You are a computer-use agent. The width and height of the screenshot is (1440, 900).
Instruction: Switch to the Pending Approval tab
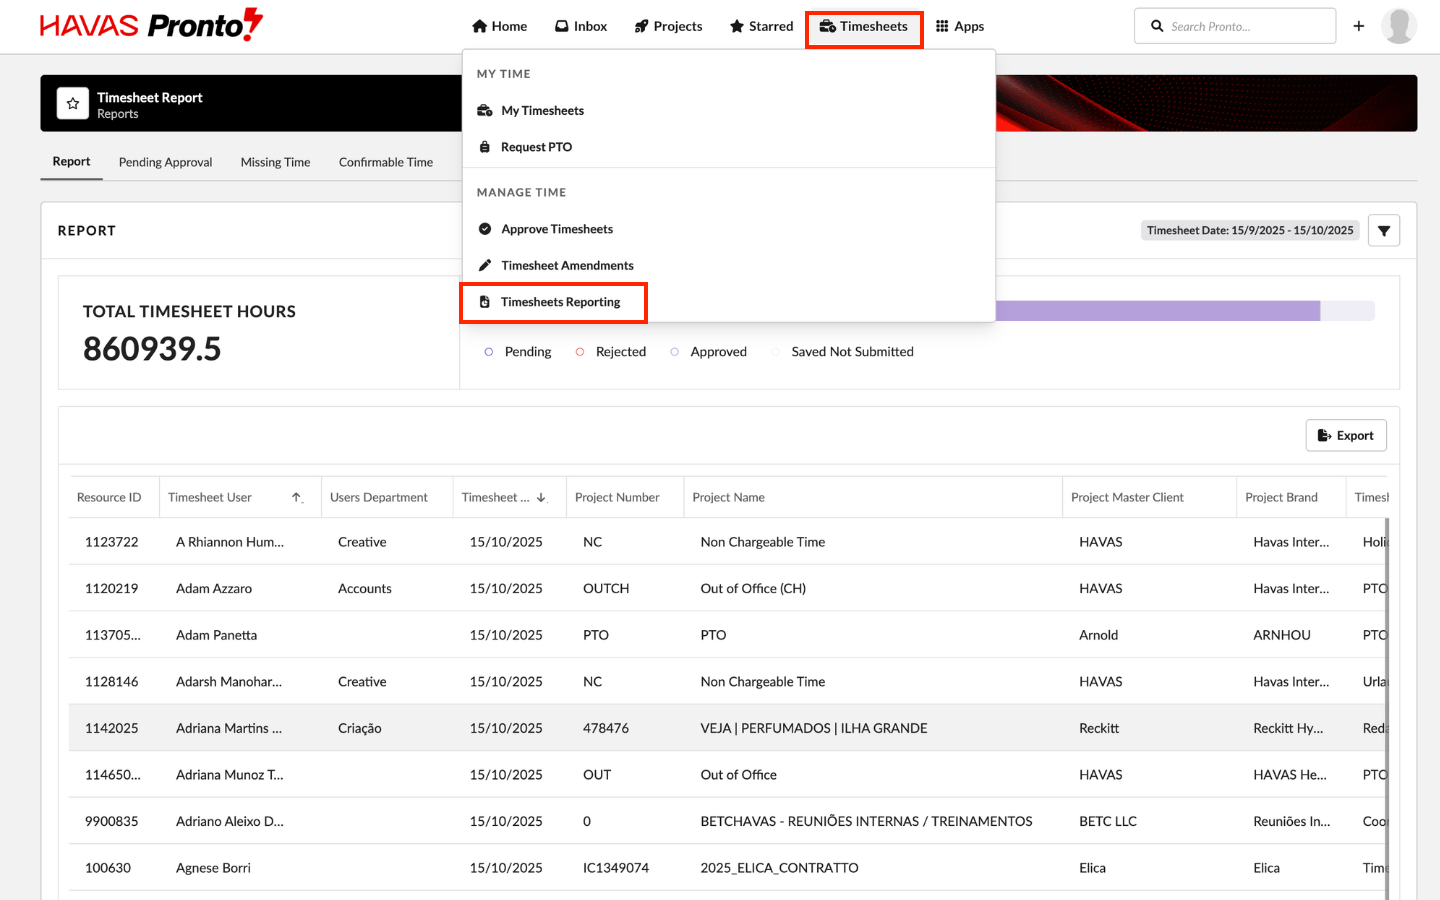(165, 162)
